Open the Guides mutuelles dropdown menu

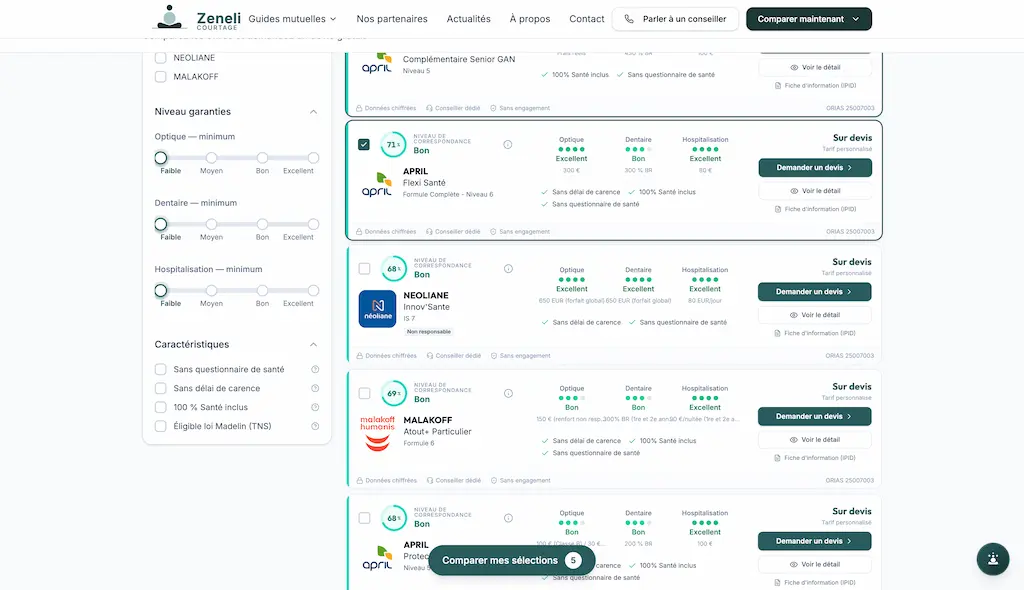[293, 19]
